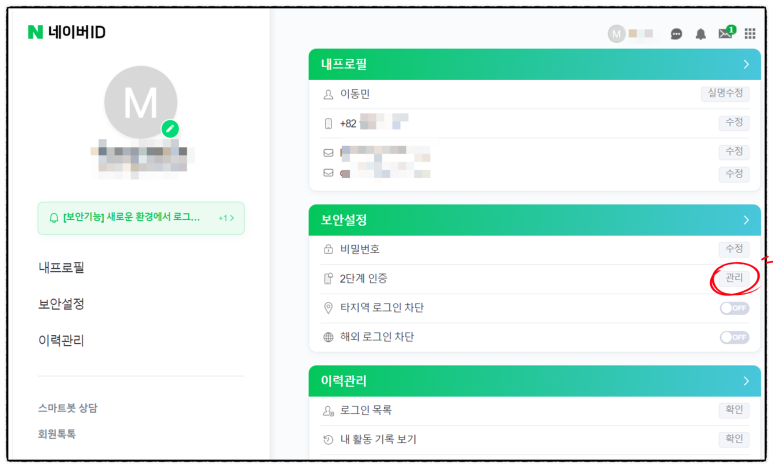
Task: Click the green pencil edit profile photo icon
Action: [170, 129]
